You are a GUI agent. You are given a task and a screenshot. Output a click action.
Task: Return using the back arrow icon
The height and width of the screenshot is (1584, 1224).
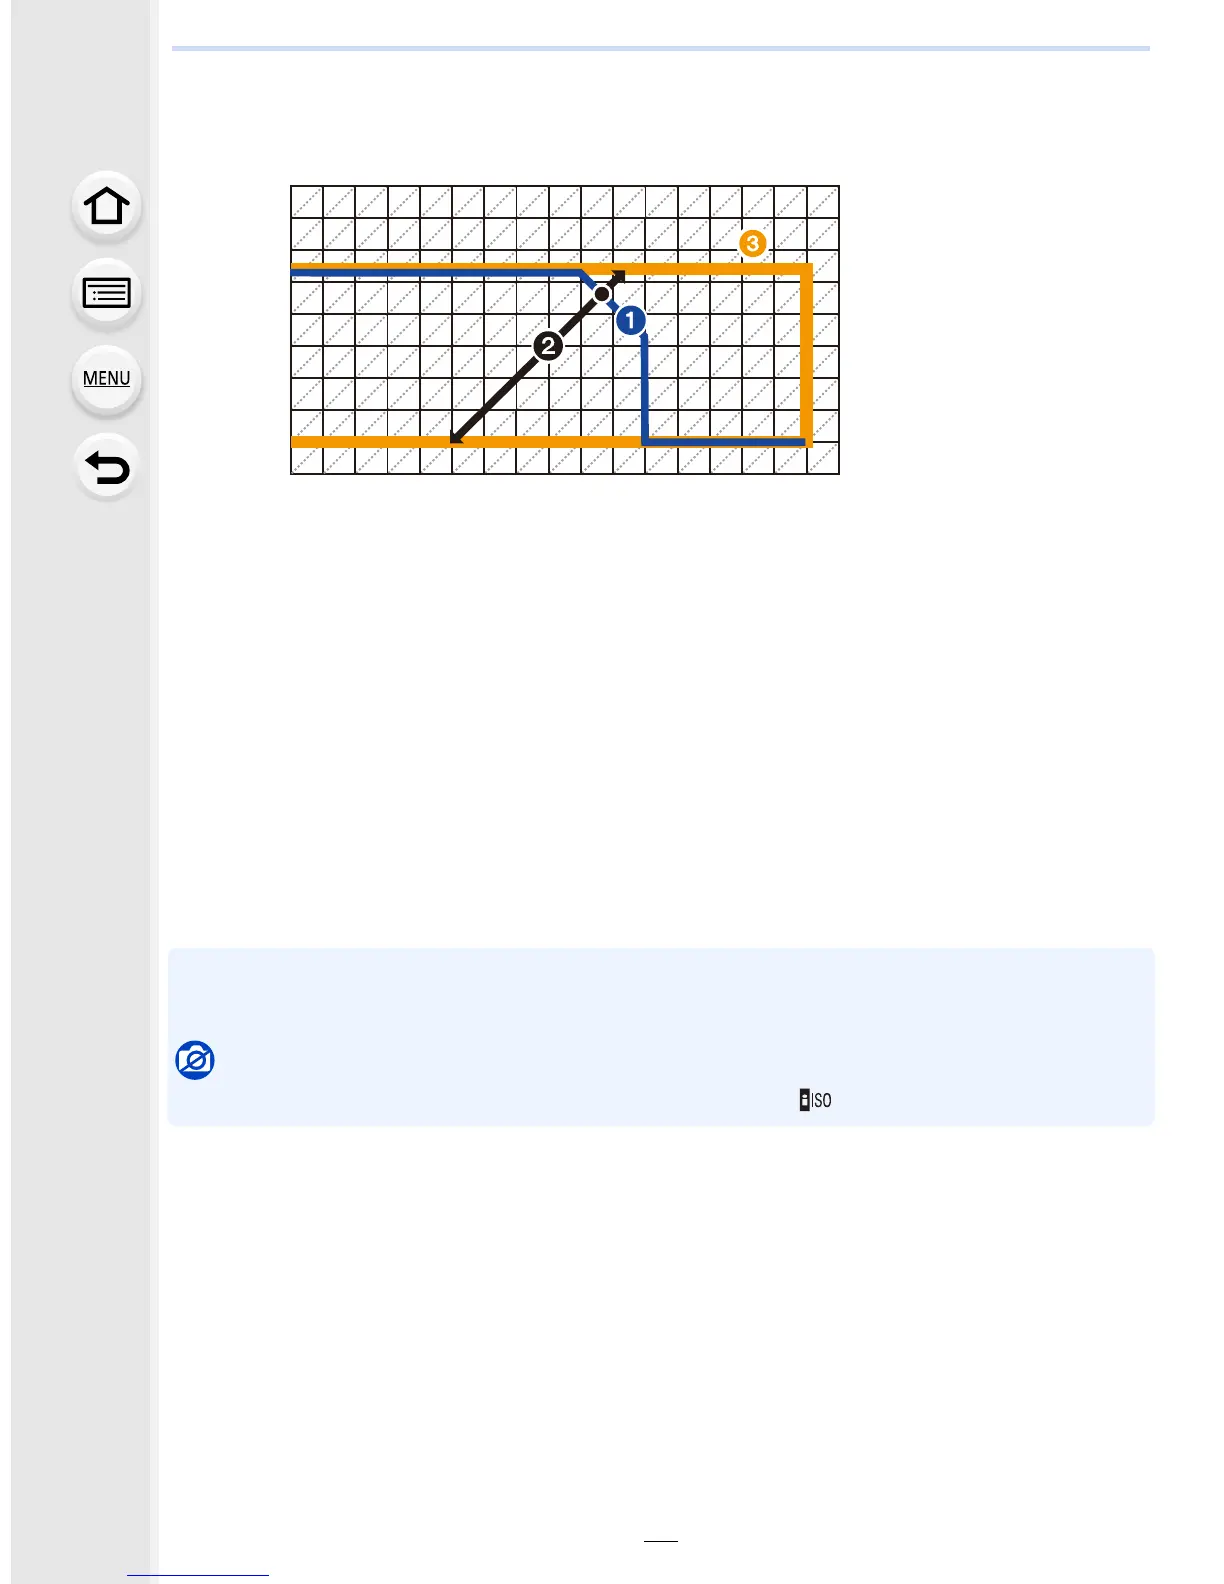107,467
